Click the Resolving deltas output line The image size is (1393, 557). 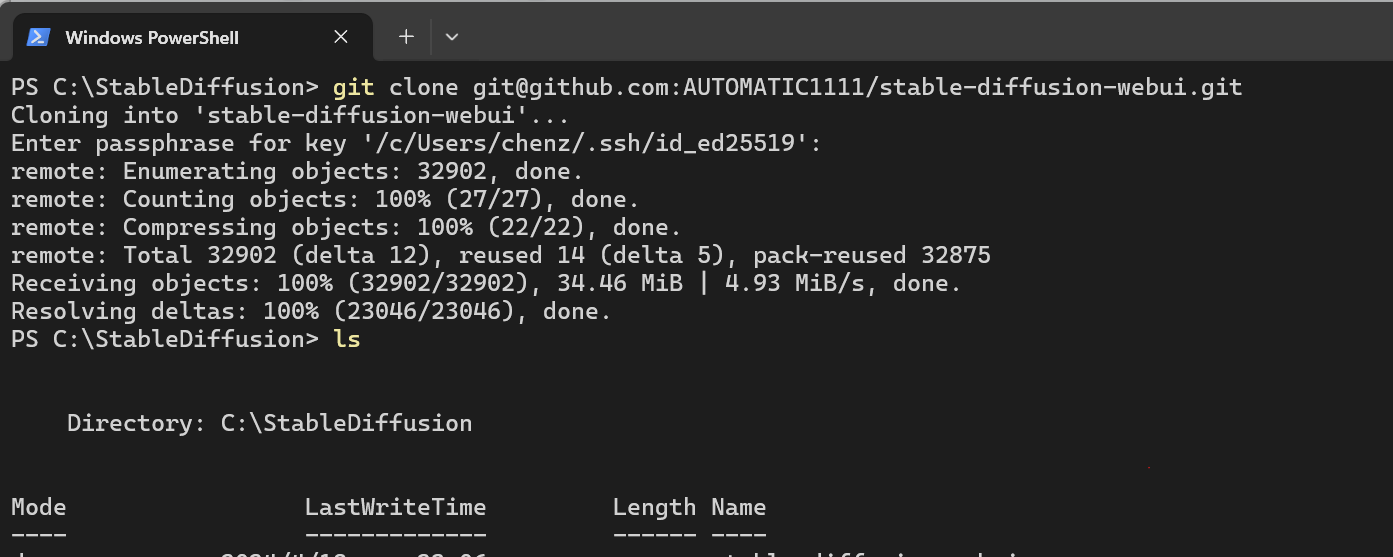tap(311, 311)
